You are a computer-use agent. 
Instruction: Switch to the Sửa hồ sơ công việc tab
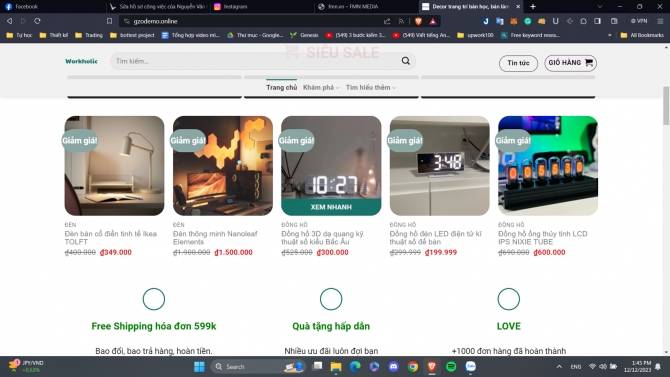(x=158, y=6)
